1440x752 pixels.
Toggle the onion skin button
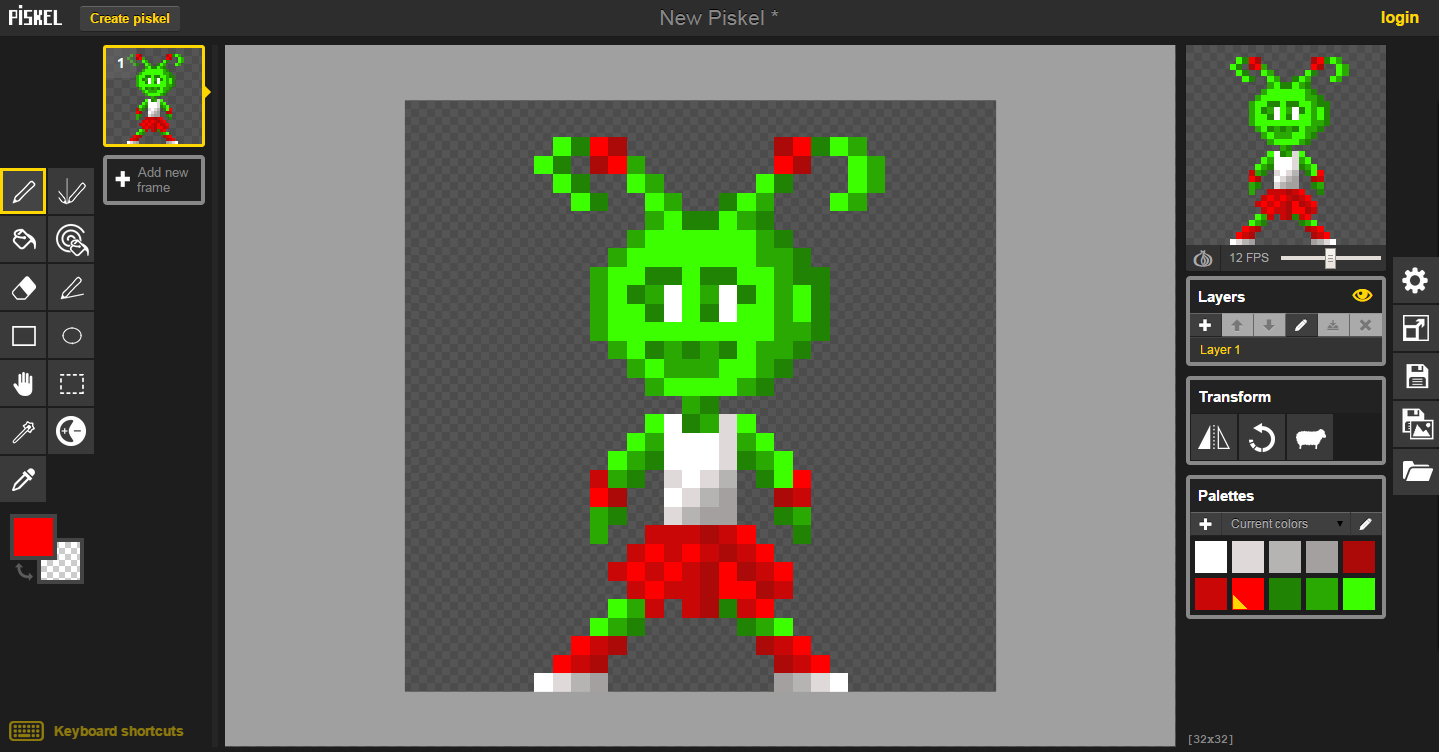coord(1203,258)
